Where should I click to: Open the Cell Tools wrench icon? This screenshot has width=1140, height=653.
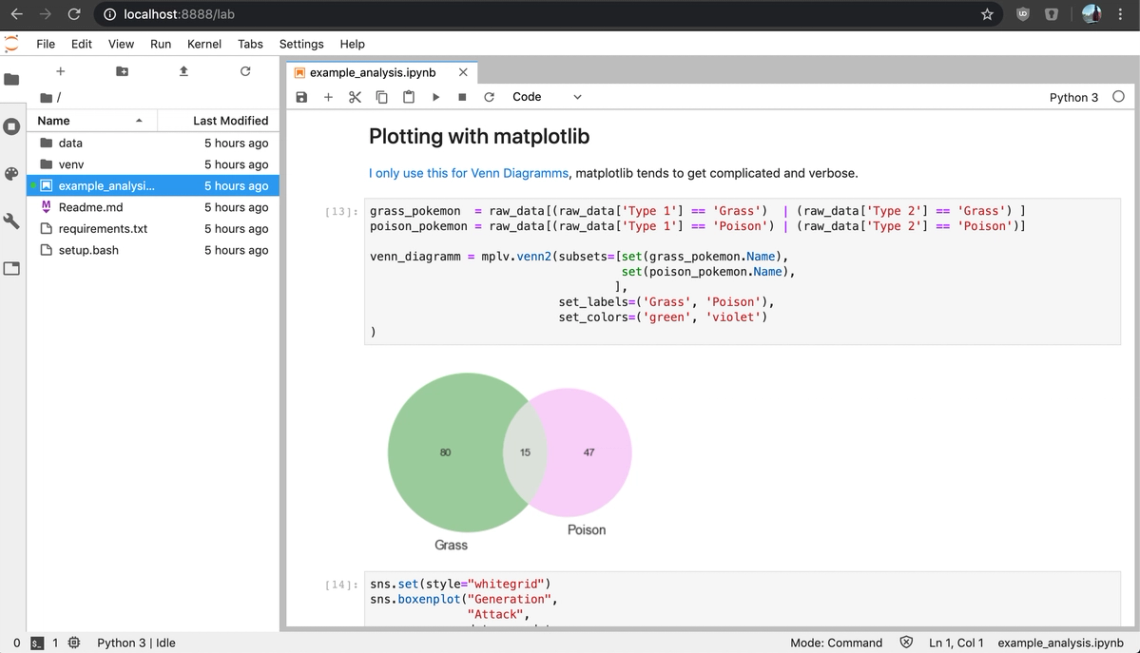coord(12,221)
